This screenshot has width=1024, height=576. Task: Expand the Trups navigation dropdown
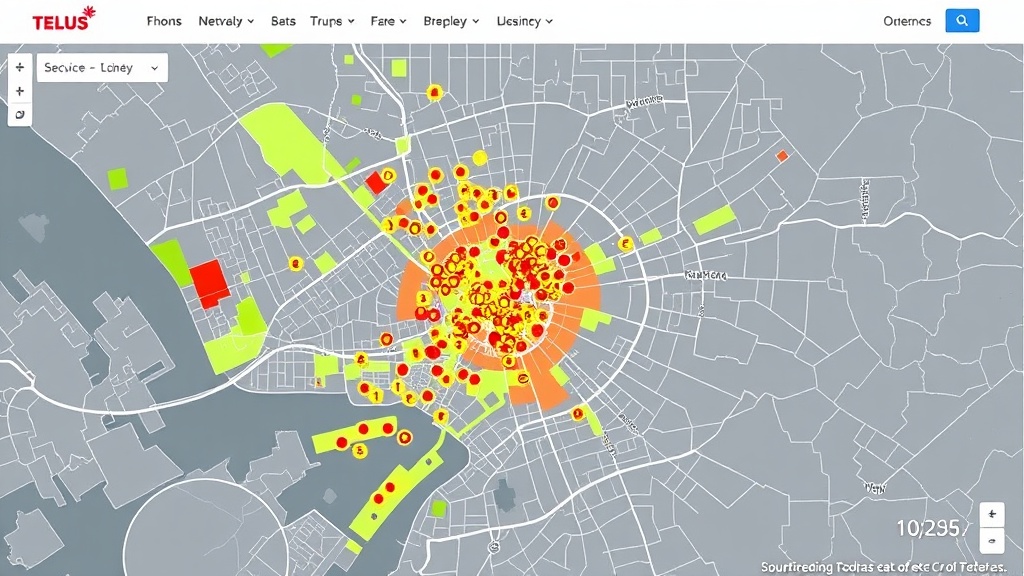(x=332, y=21)
